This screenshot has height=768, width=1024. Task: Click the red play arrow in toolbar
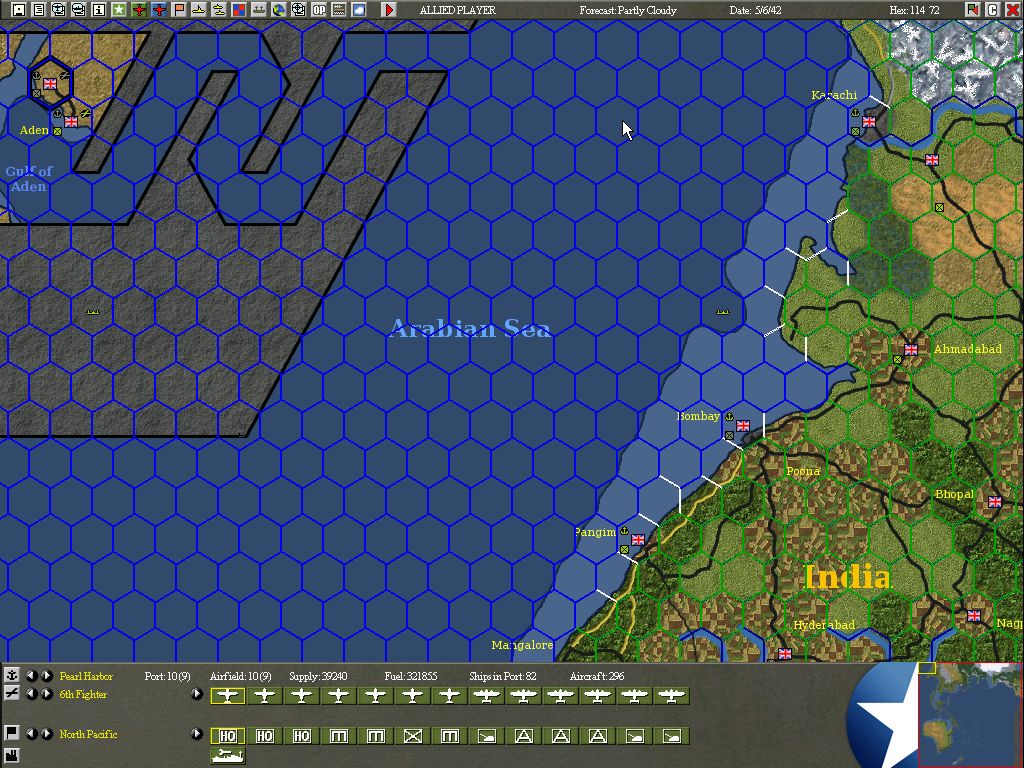coord(389,10)
